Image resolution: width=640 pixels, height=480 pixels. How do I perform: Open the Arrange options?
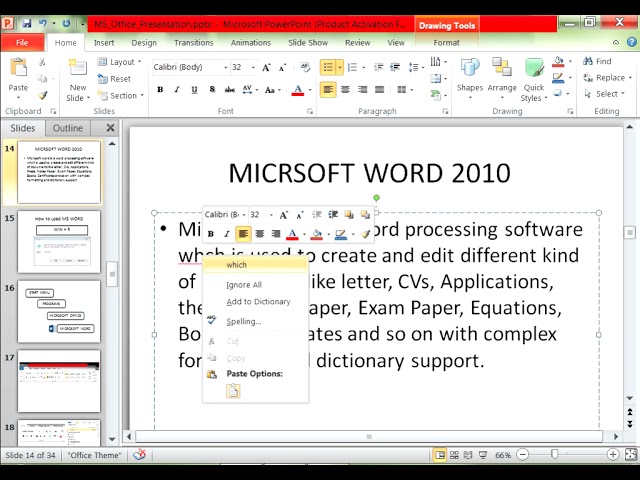[x=502, y=80]
